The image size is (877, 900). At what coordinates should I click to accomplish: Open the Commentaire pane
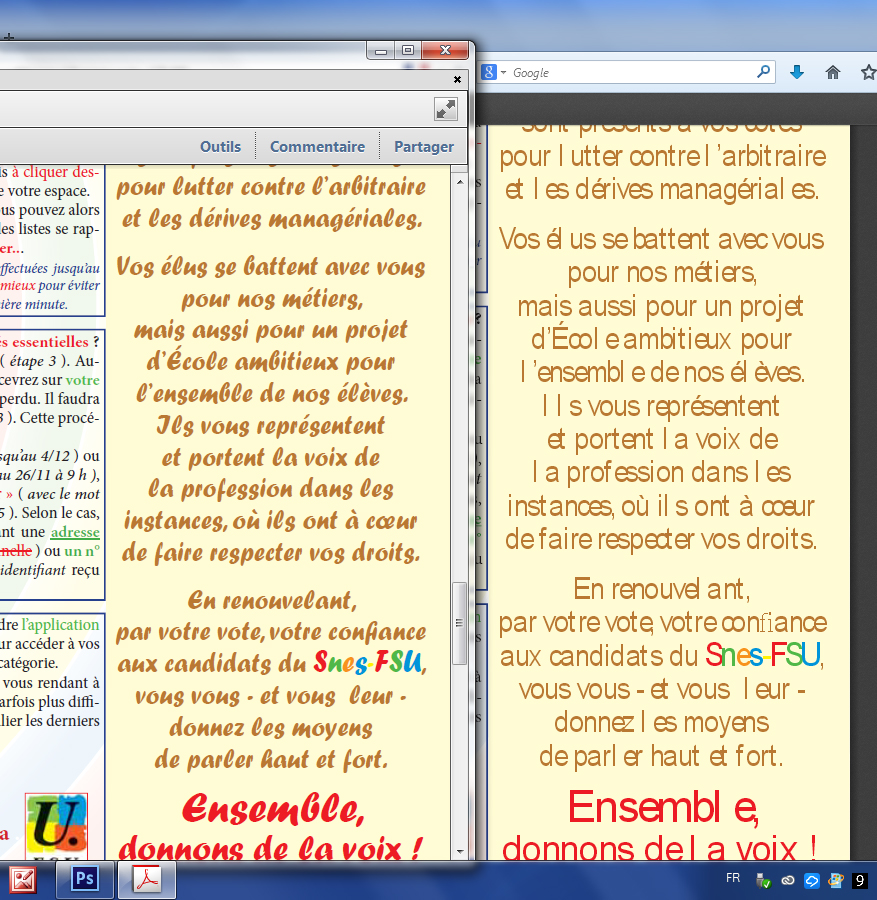click(x=317, y=146)
